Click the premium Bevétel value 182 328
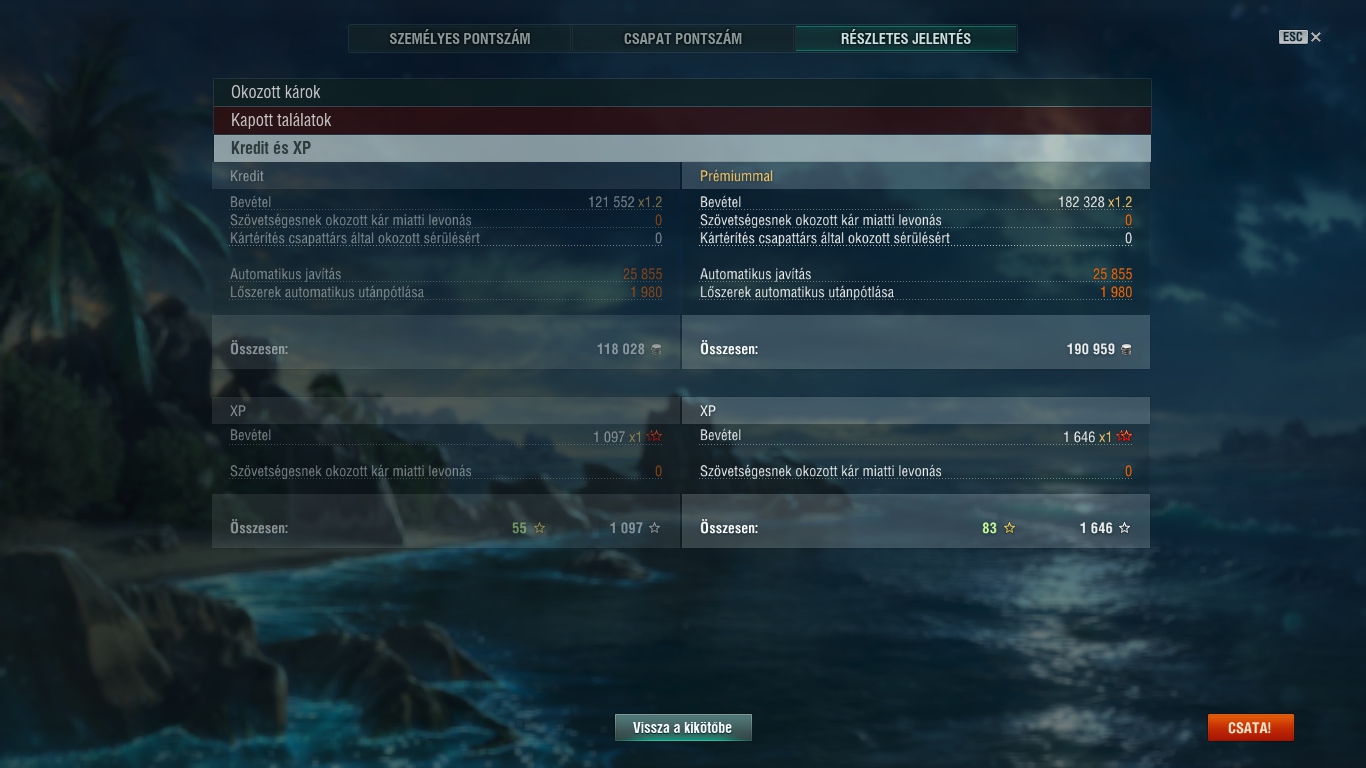The width and height of the screenshot is (1366, 768). [x=1081, y=202]
